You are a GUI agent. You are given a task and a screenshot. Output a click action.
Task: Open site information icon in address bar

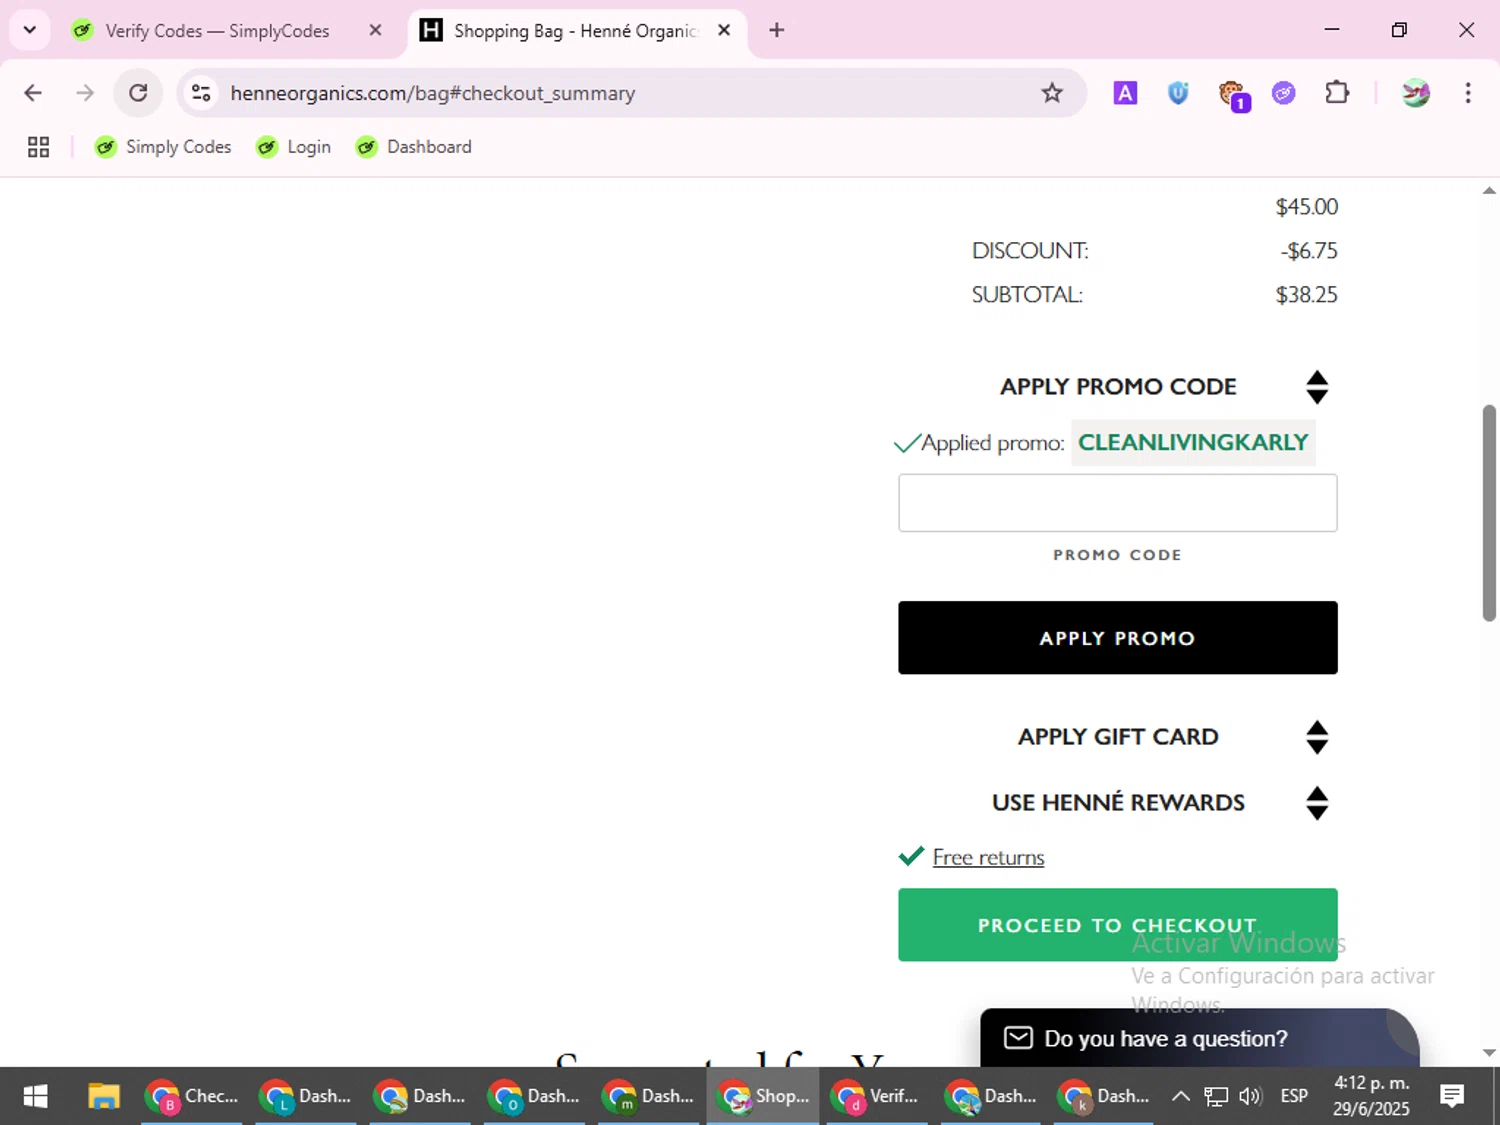tap(201, 93)
